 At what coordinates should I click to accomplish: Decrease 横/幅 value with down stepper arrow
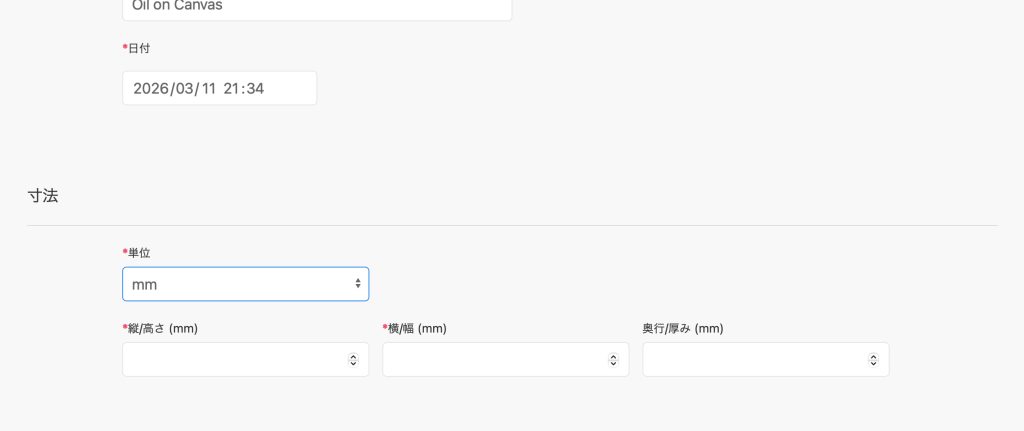613,364
